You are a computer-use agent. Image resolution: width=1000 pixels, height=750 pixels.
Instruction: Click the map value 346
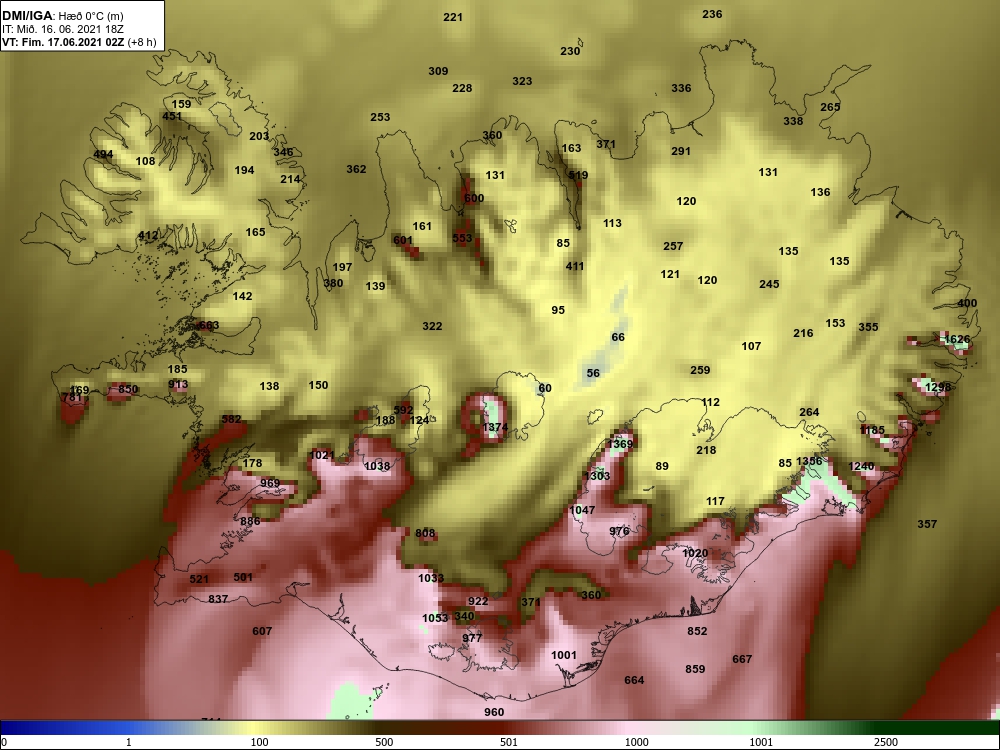(x=283, y=152)
